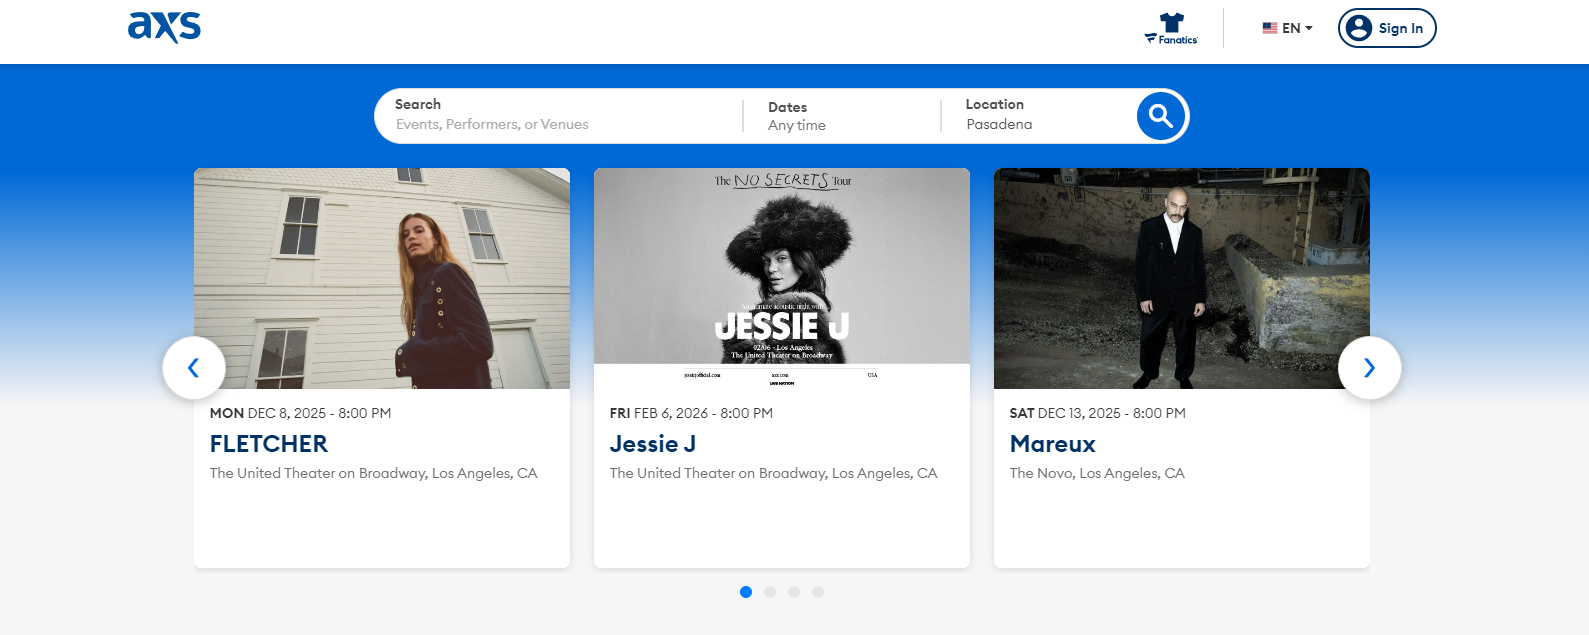Select the second carousel page dot

[x=770, y=592]
